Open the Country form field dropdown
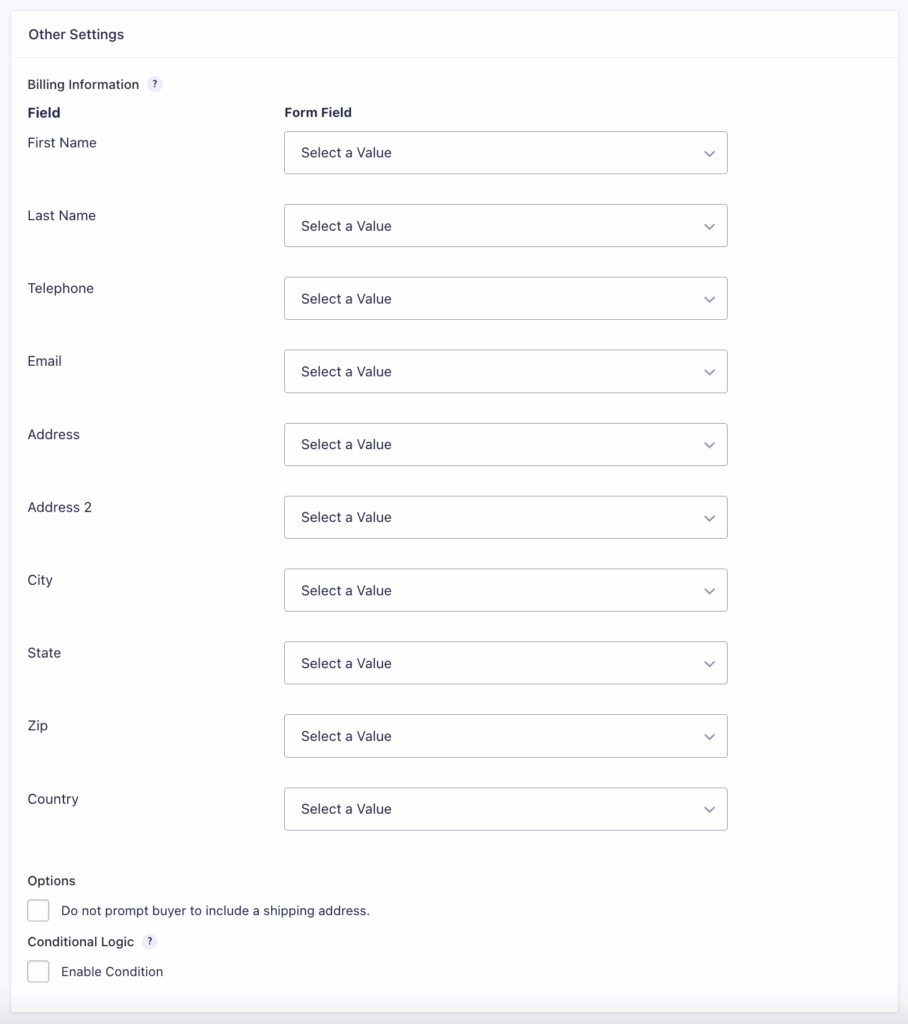This screenshot has width=908, height=1024. click(505, 809)
